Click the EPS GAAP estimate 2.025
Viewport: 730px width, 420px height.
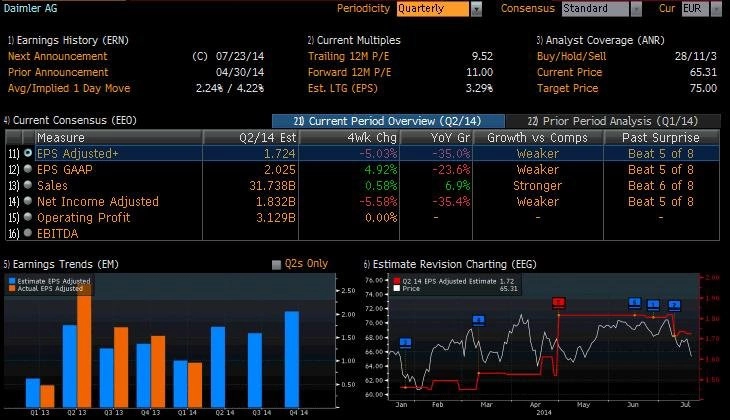point(279,169)
